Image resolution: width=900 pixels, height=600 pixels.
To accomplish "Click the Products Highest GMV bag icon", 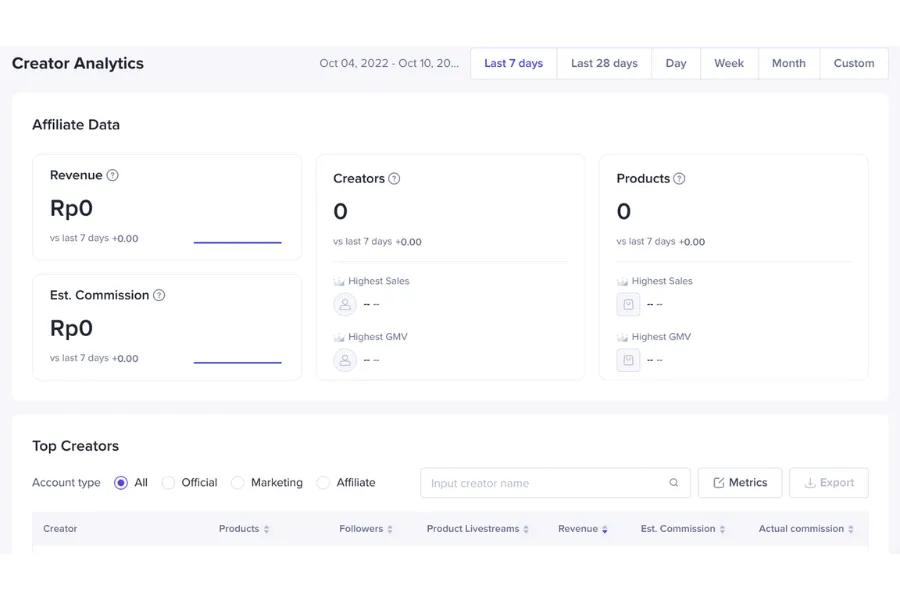I will coord(629,360).
